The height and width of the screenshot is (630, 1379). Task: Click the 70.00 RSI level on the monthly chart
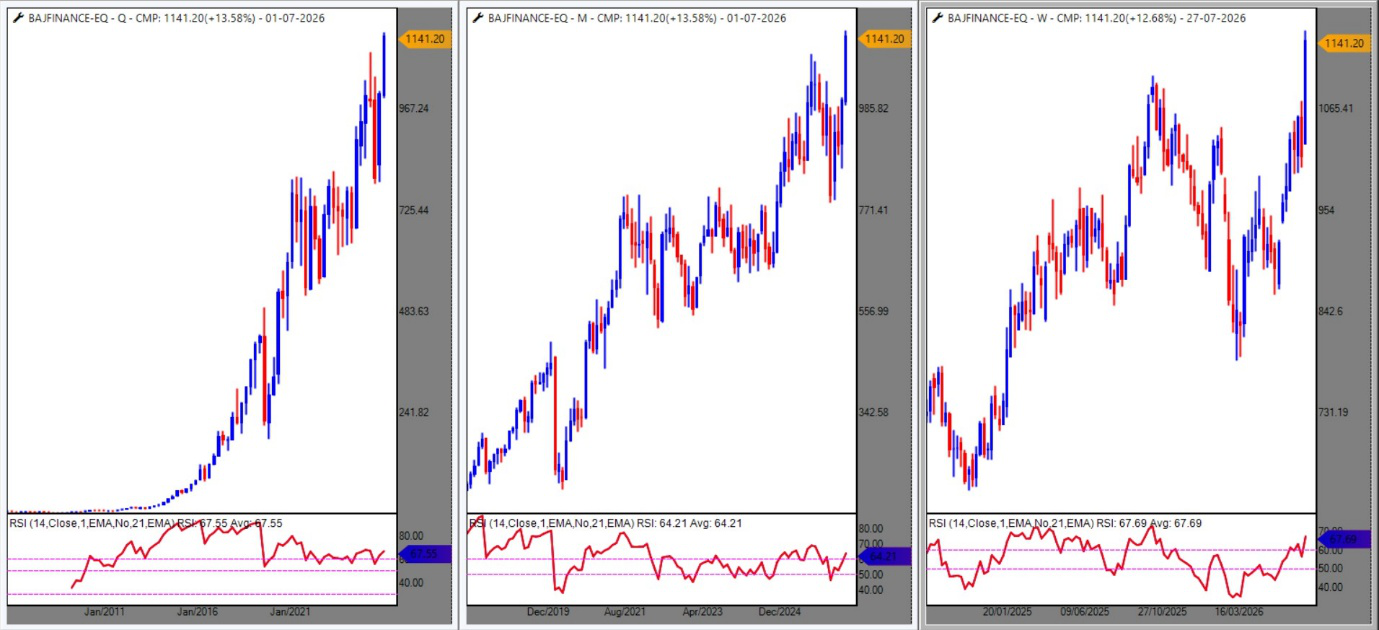(x=871, y=545)
